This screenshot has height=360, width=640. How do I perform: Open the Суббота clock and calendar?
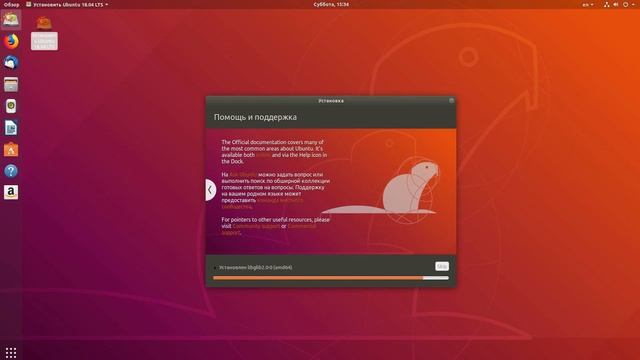tap(331, 4)
